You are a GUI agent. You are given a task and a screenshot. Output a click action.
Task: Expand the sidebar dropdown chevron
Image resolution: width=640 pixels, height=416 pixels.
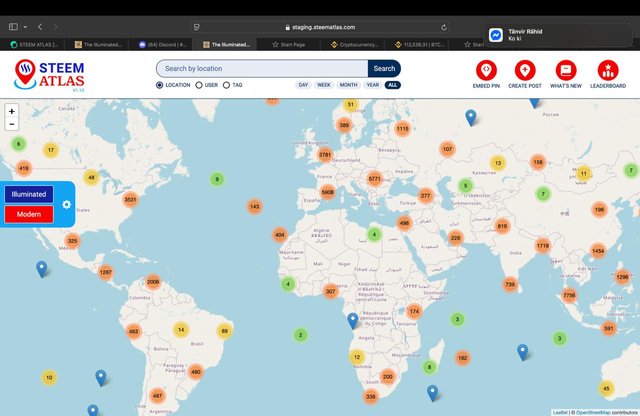pyautogui.click(x=25, y=27)
